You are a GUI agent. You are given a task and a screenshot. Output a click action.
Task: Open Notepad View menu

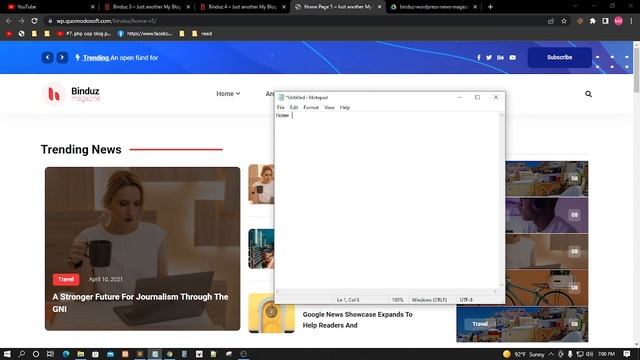coord(329,107)
